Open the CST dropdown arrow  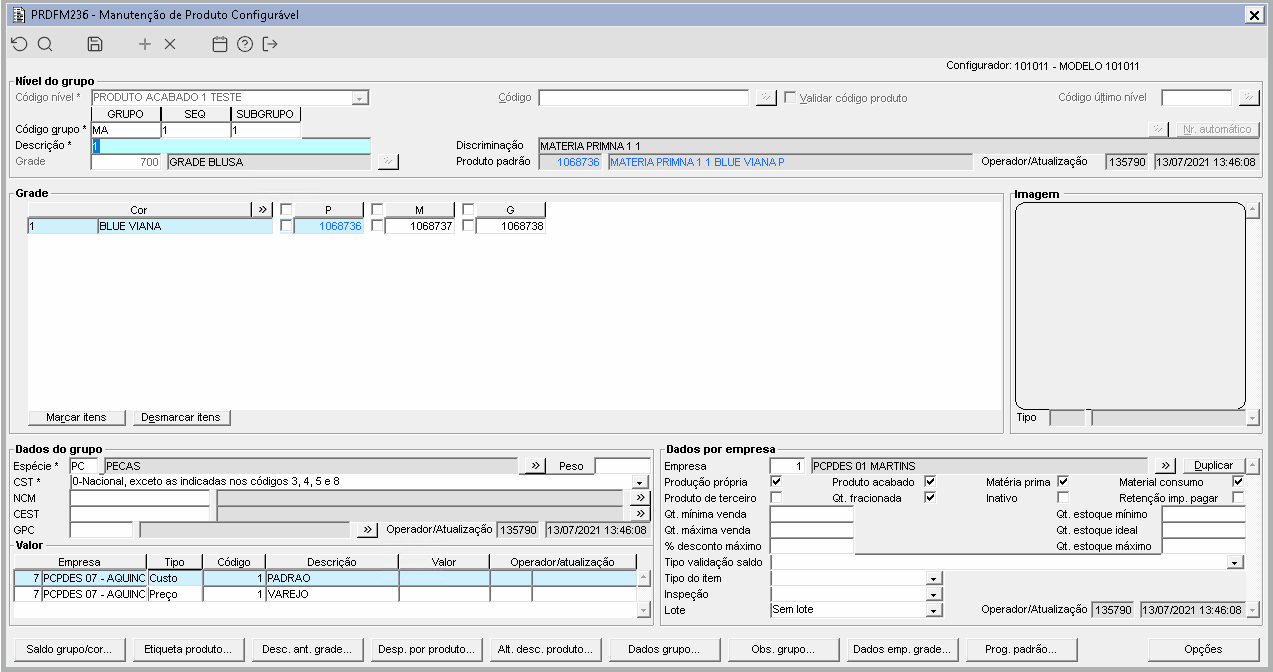click(x=641, y=482)
